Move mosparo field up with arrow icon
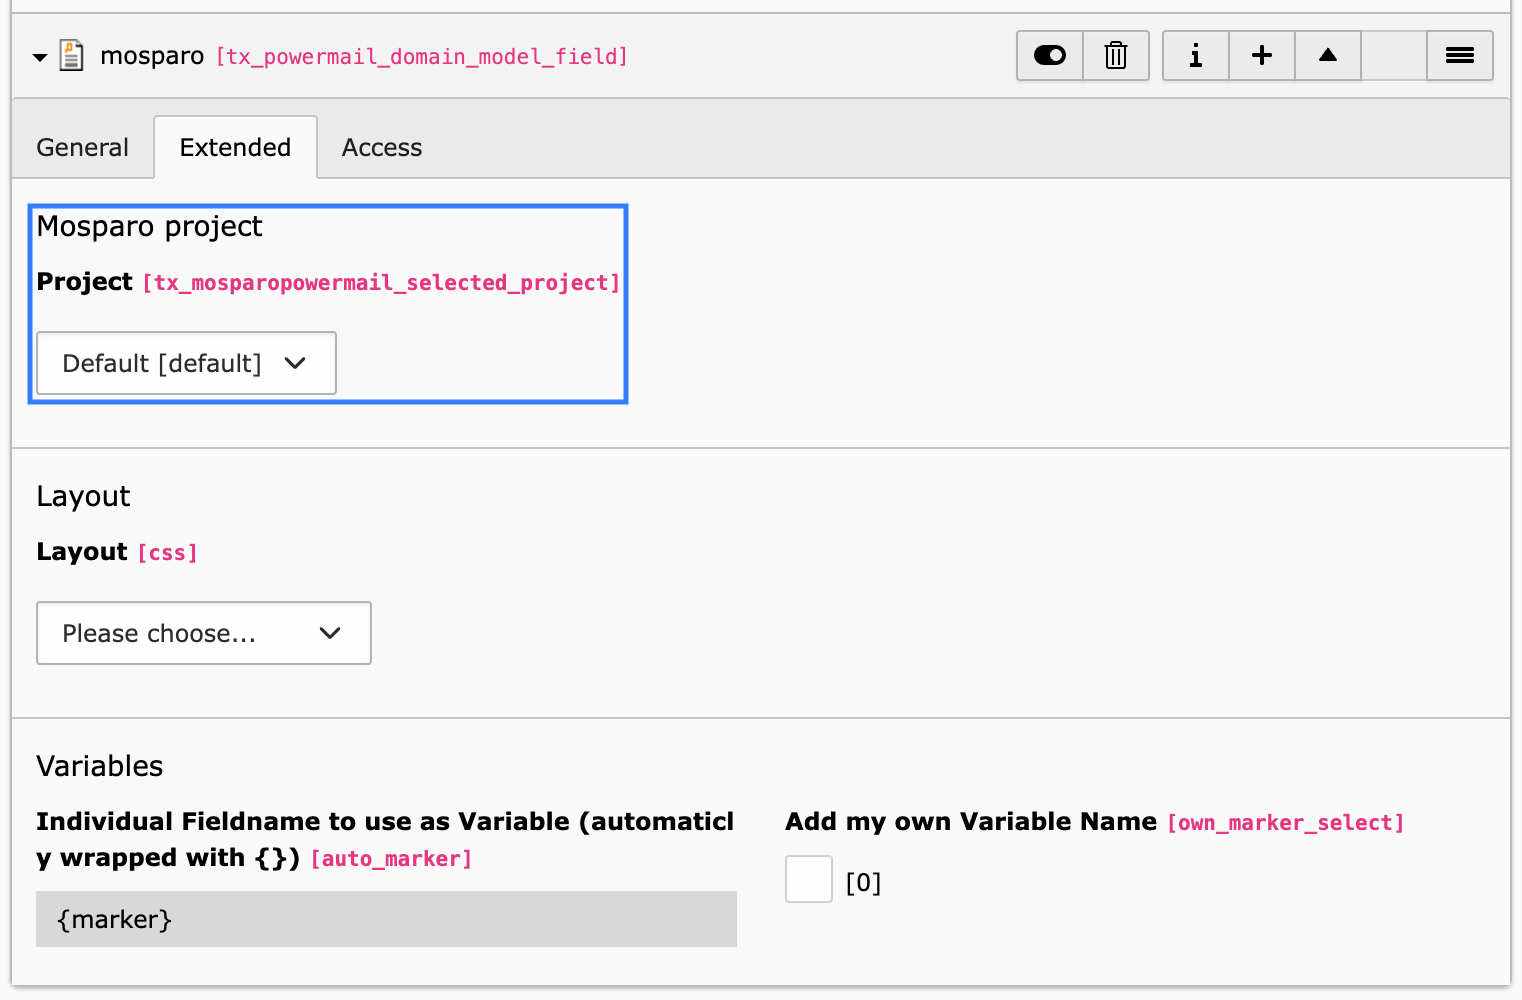 point(1328,55)
